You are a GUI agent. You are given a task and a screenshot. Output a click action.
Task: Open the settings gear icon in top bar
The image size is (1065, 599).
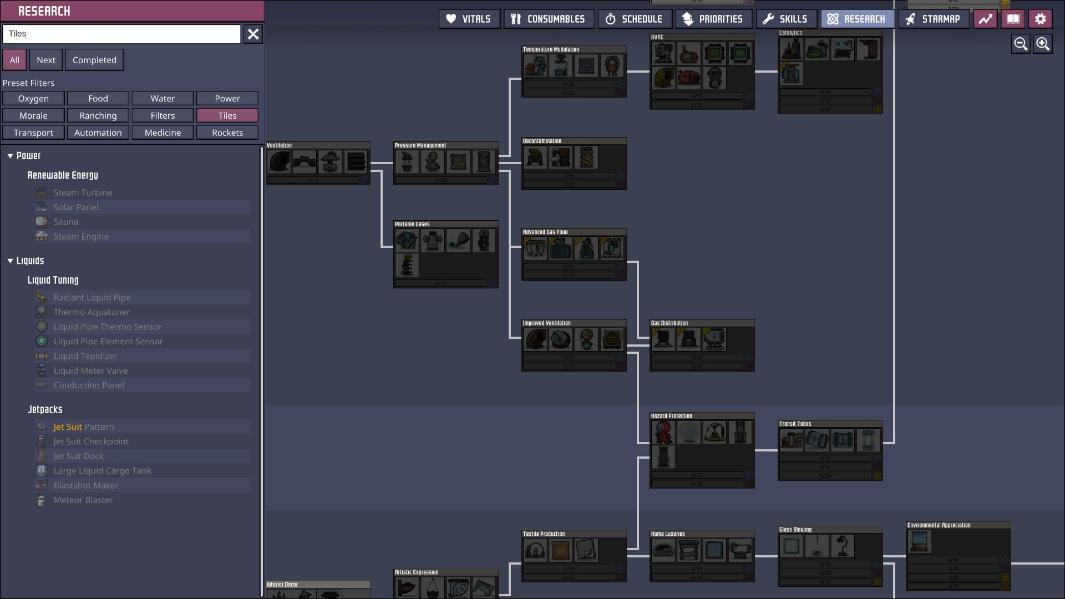(x=1041, y=19)
